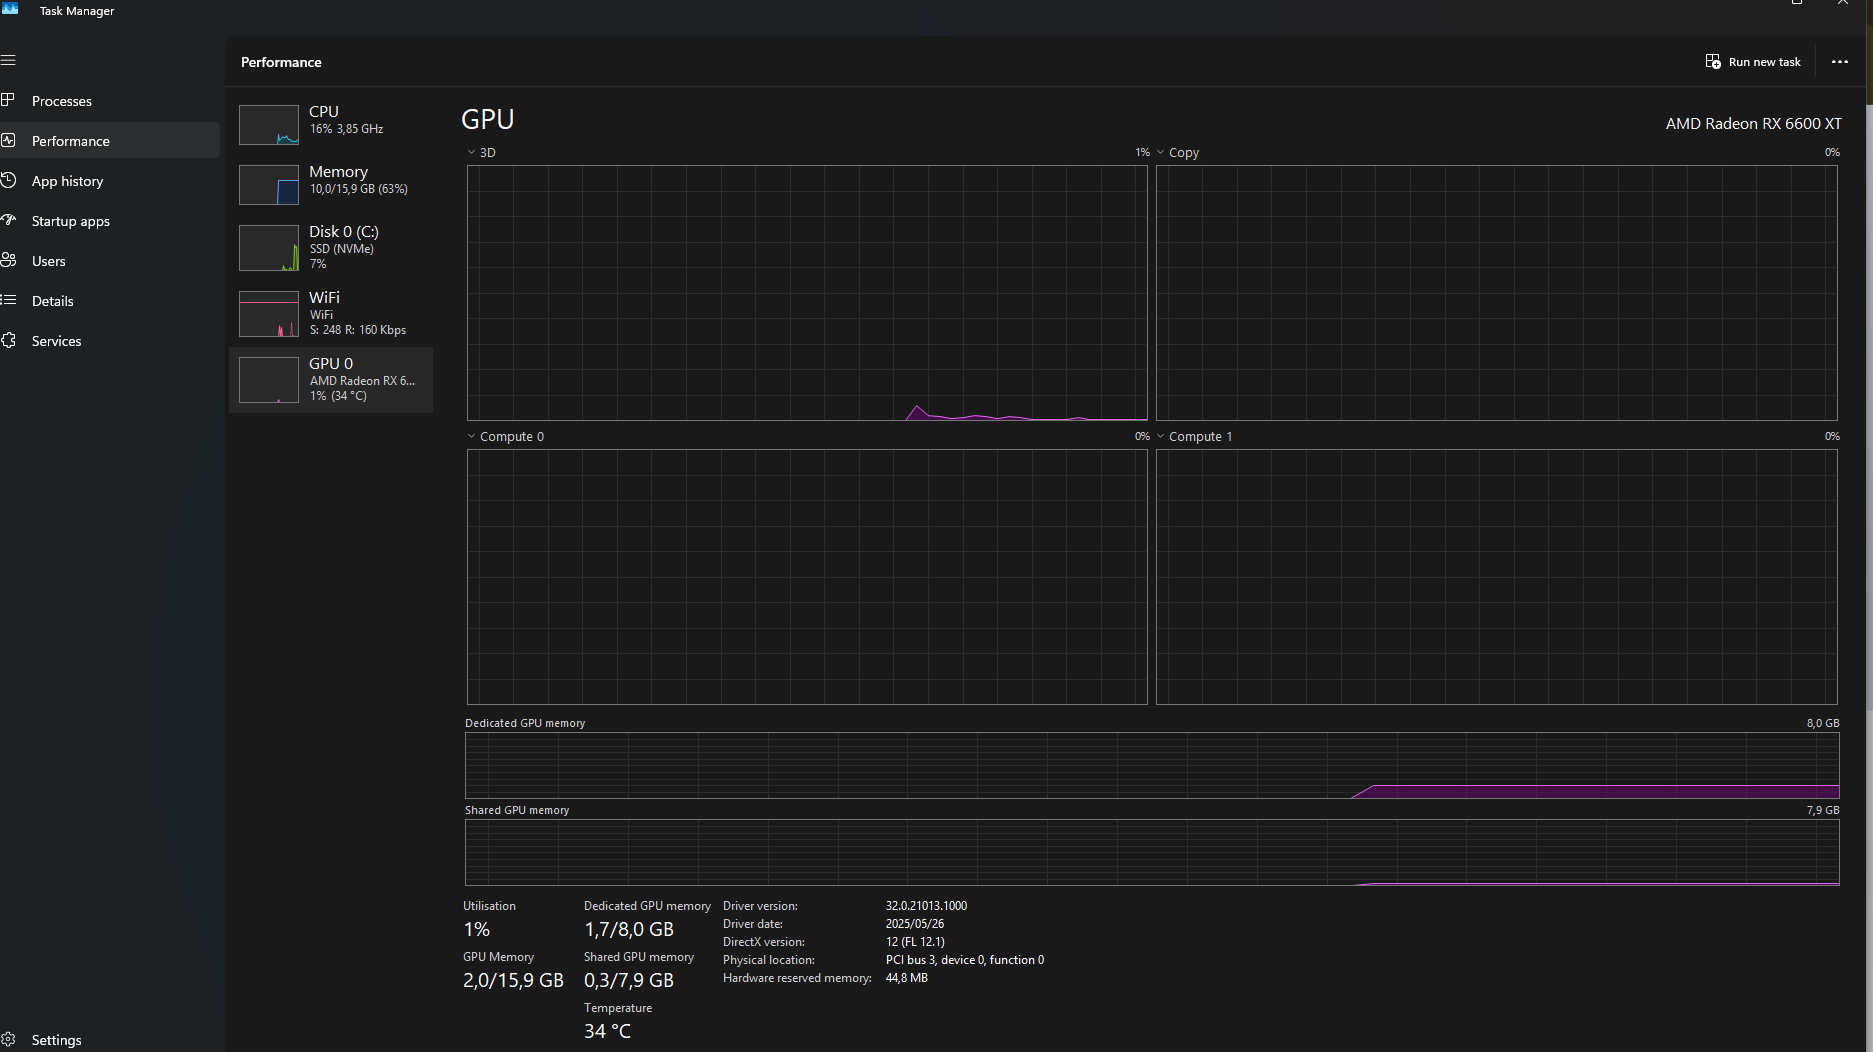Image resolution: width=1873 pixels, height=1052 pixels.
Task: Toggle the hamburger navigation menu
Action: tap(9, 60)
